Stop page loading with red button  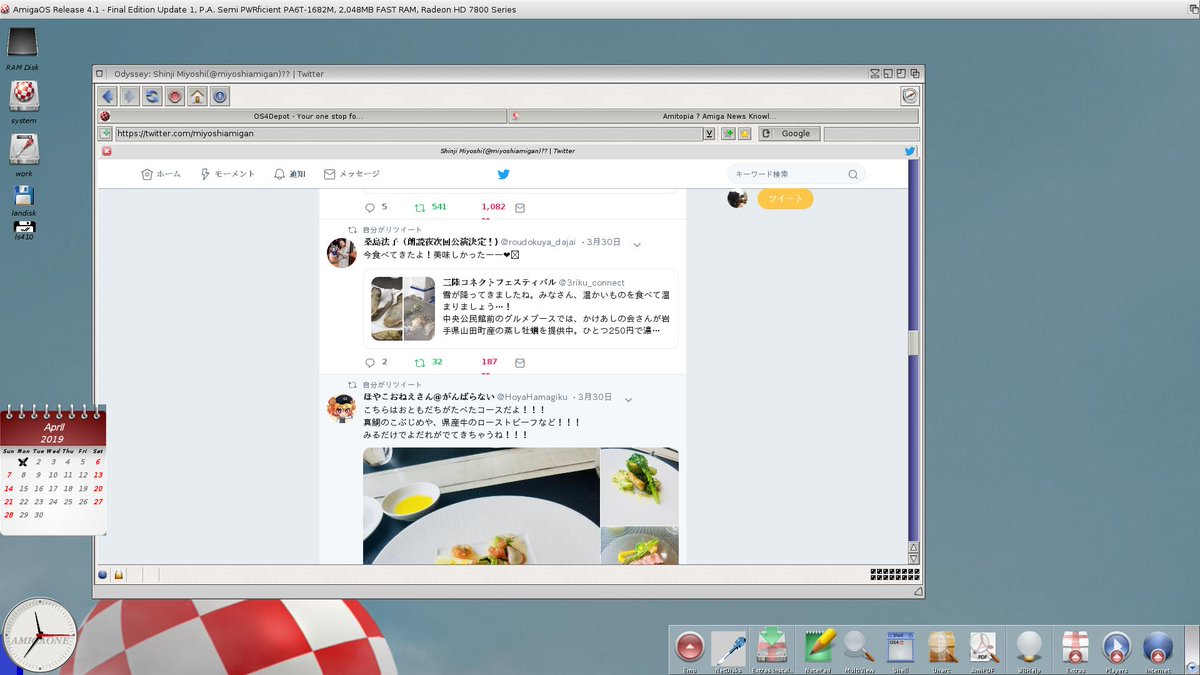pos(175,96)
